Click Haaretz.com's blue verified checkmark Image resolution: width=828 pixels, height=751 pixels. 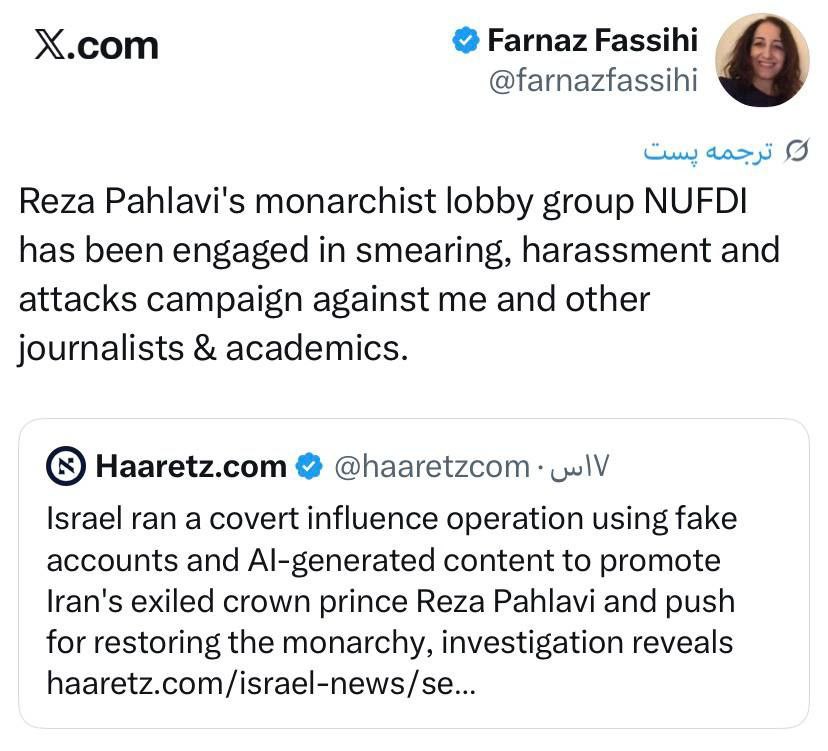pos(310,466)
